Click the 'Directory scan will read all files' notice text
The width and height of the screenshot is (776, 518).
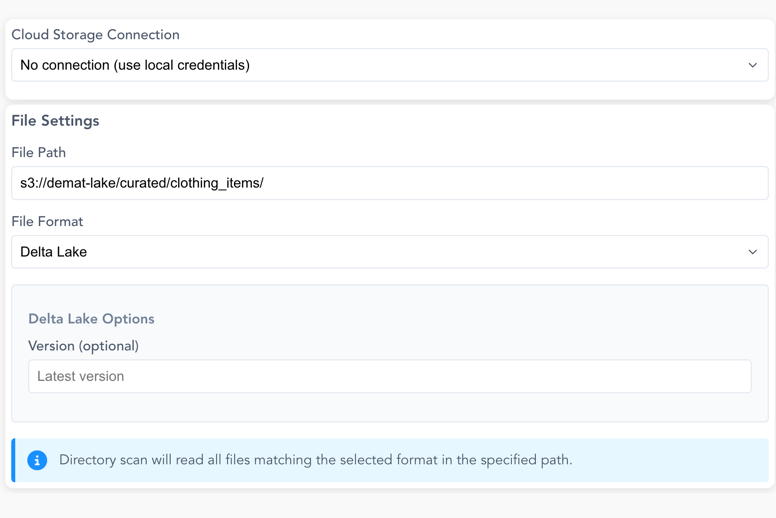click(x=316, y=460)
